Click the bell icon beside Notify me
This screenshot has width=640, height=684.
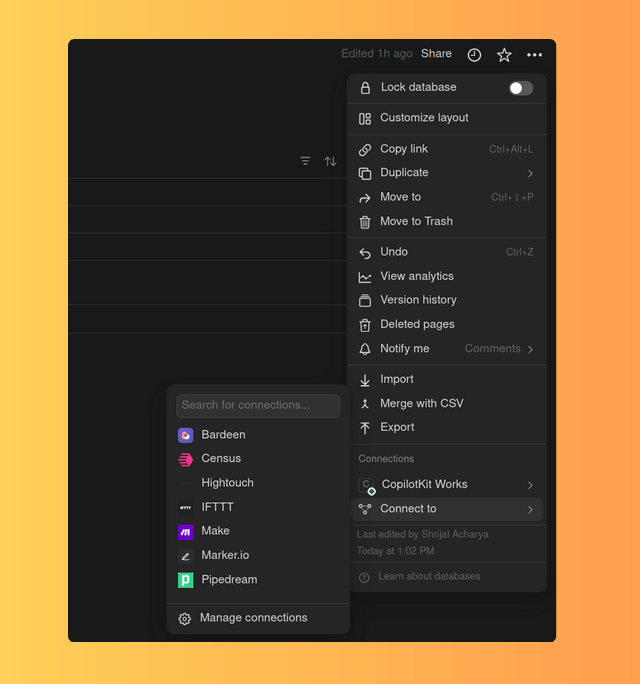365,349
